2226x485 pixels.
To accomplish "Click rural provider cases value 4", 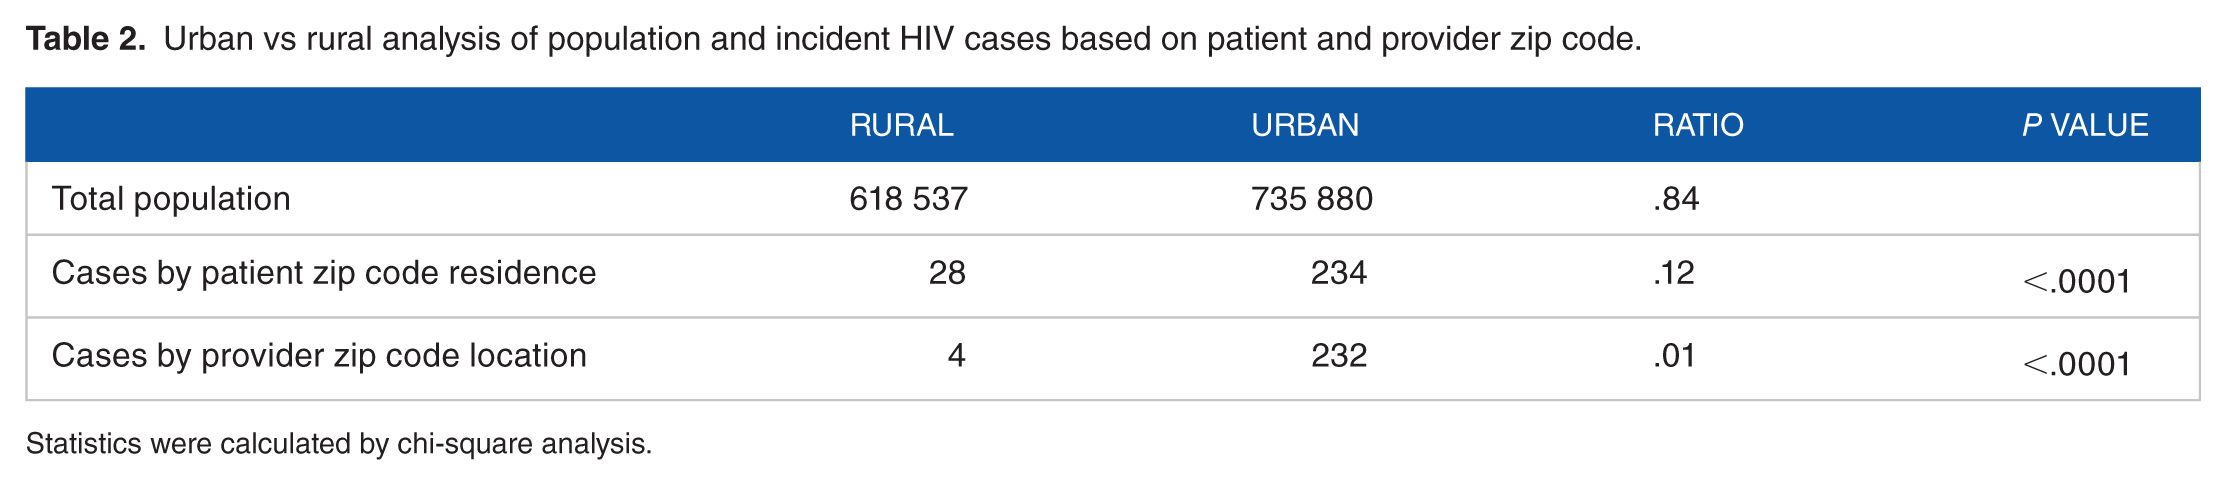I will point(957,356).
